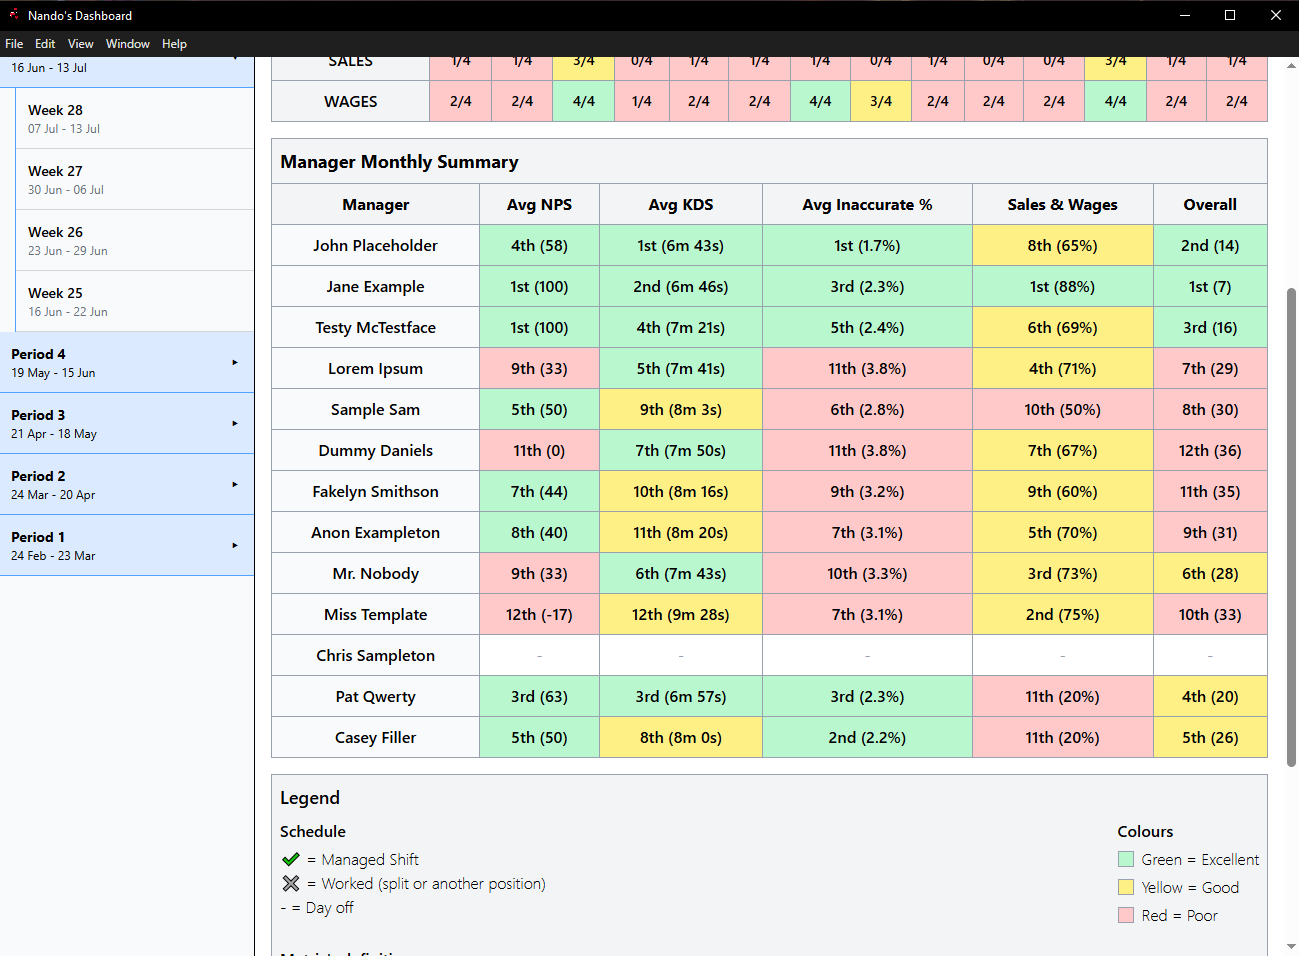Open the File menu
1299x956 pixels.
(14, 44)
